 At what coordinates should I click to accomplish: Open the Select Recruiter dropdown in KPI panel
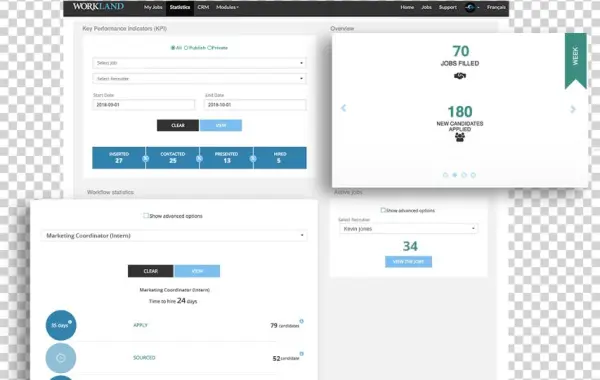point(199,78)
